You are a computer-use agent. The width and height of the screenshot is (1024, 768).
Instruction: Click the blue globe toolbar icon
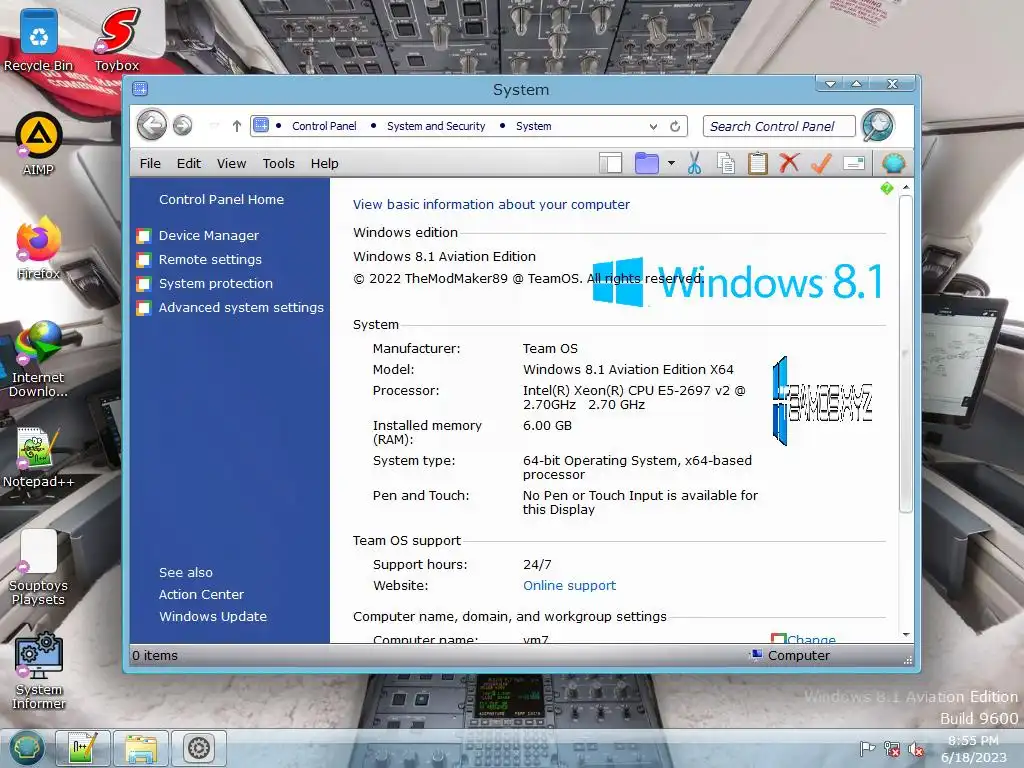[x=893, y=163]
